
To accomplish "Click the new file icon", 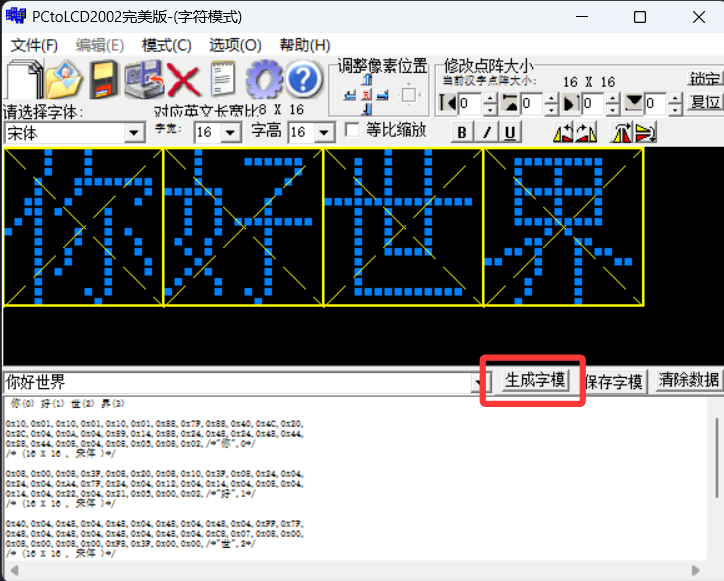I will click(x=24, y=79).
